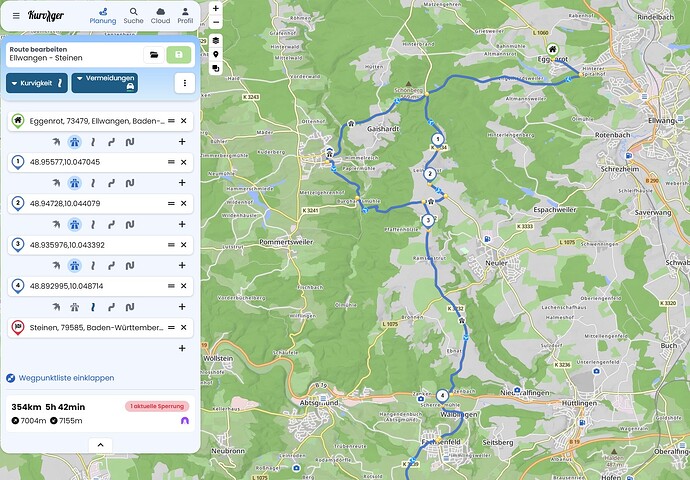Select motorway routing after Eggenrot waypoint
The width and height of the screenshot is (690, 480).
[x=74, y=142]
